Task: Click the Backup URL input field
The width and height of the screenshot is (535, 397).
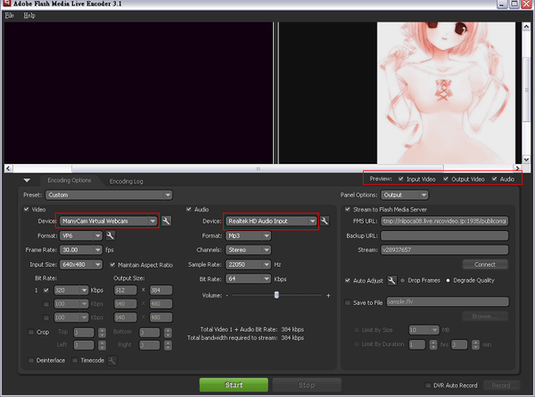Action: pyautogui.click(x=444, y=236)
